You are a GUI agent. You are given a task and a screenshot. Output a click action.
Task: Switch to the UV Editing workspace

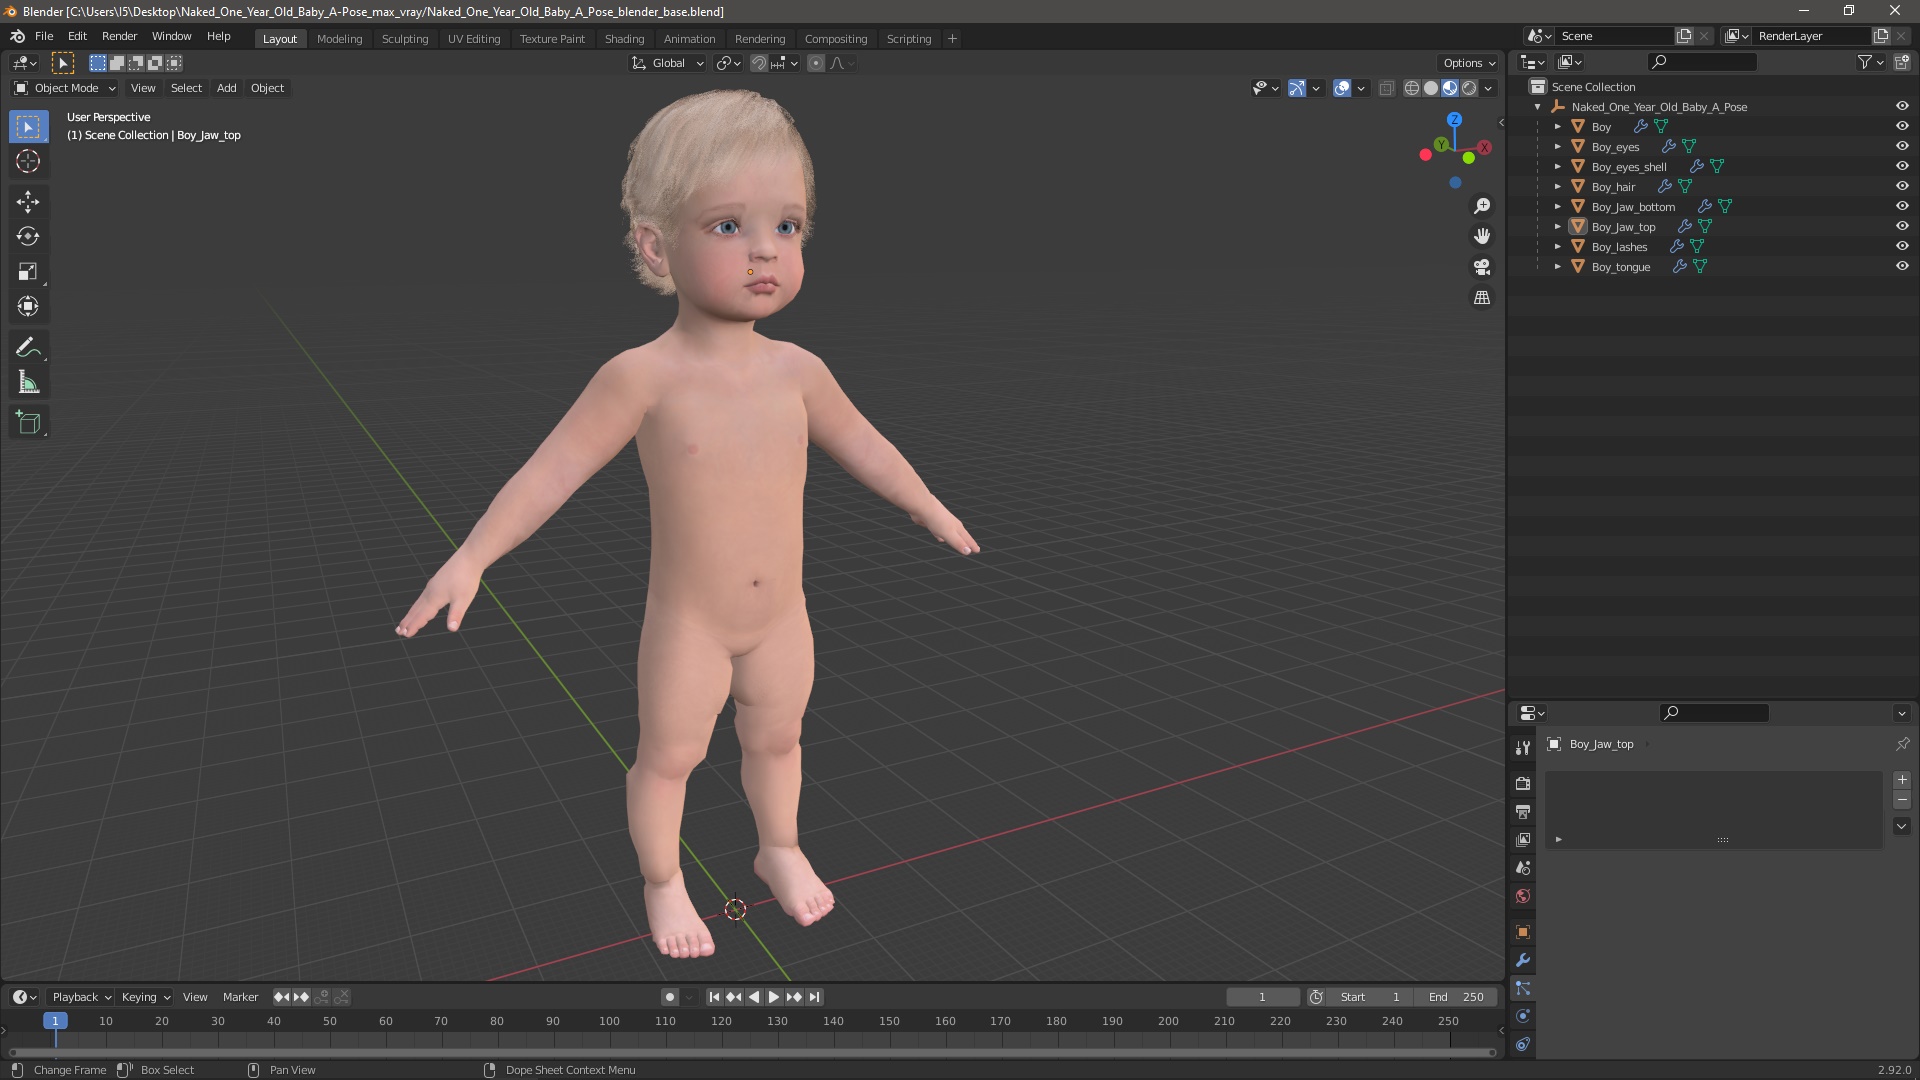tap(474, 39)
